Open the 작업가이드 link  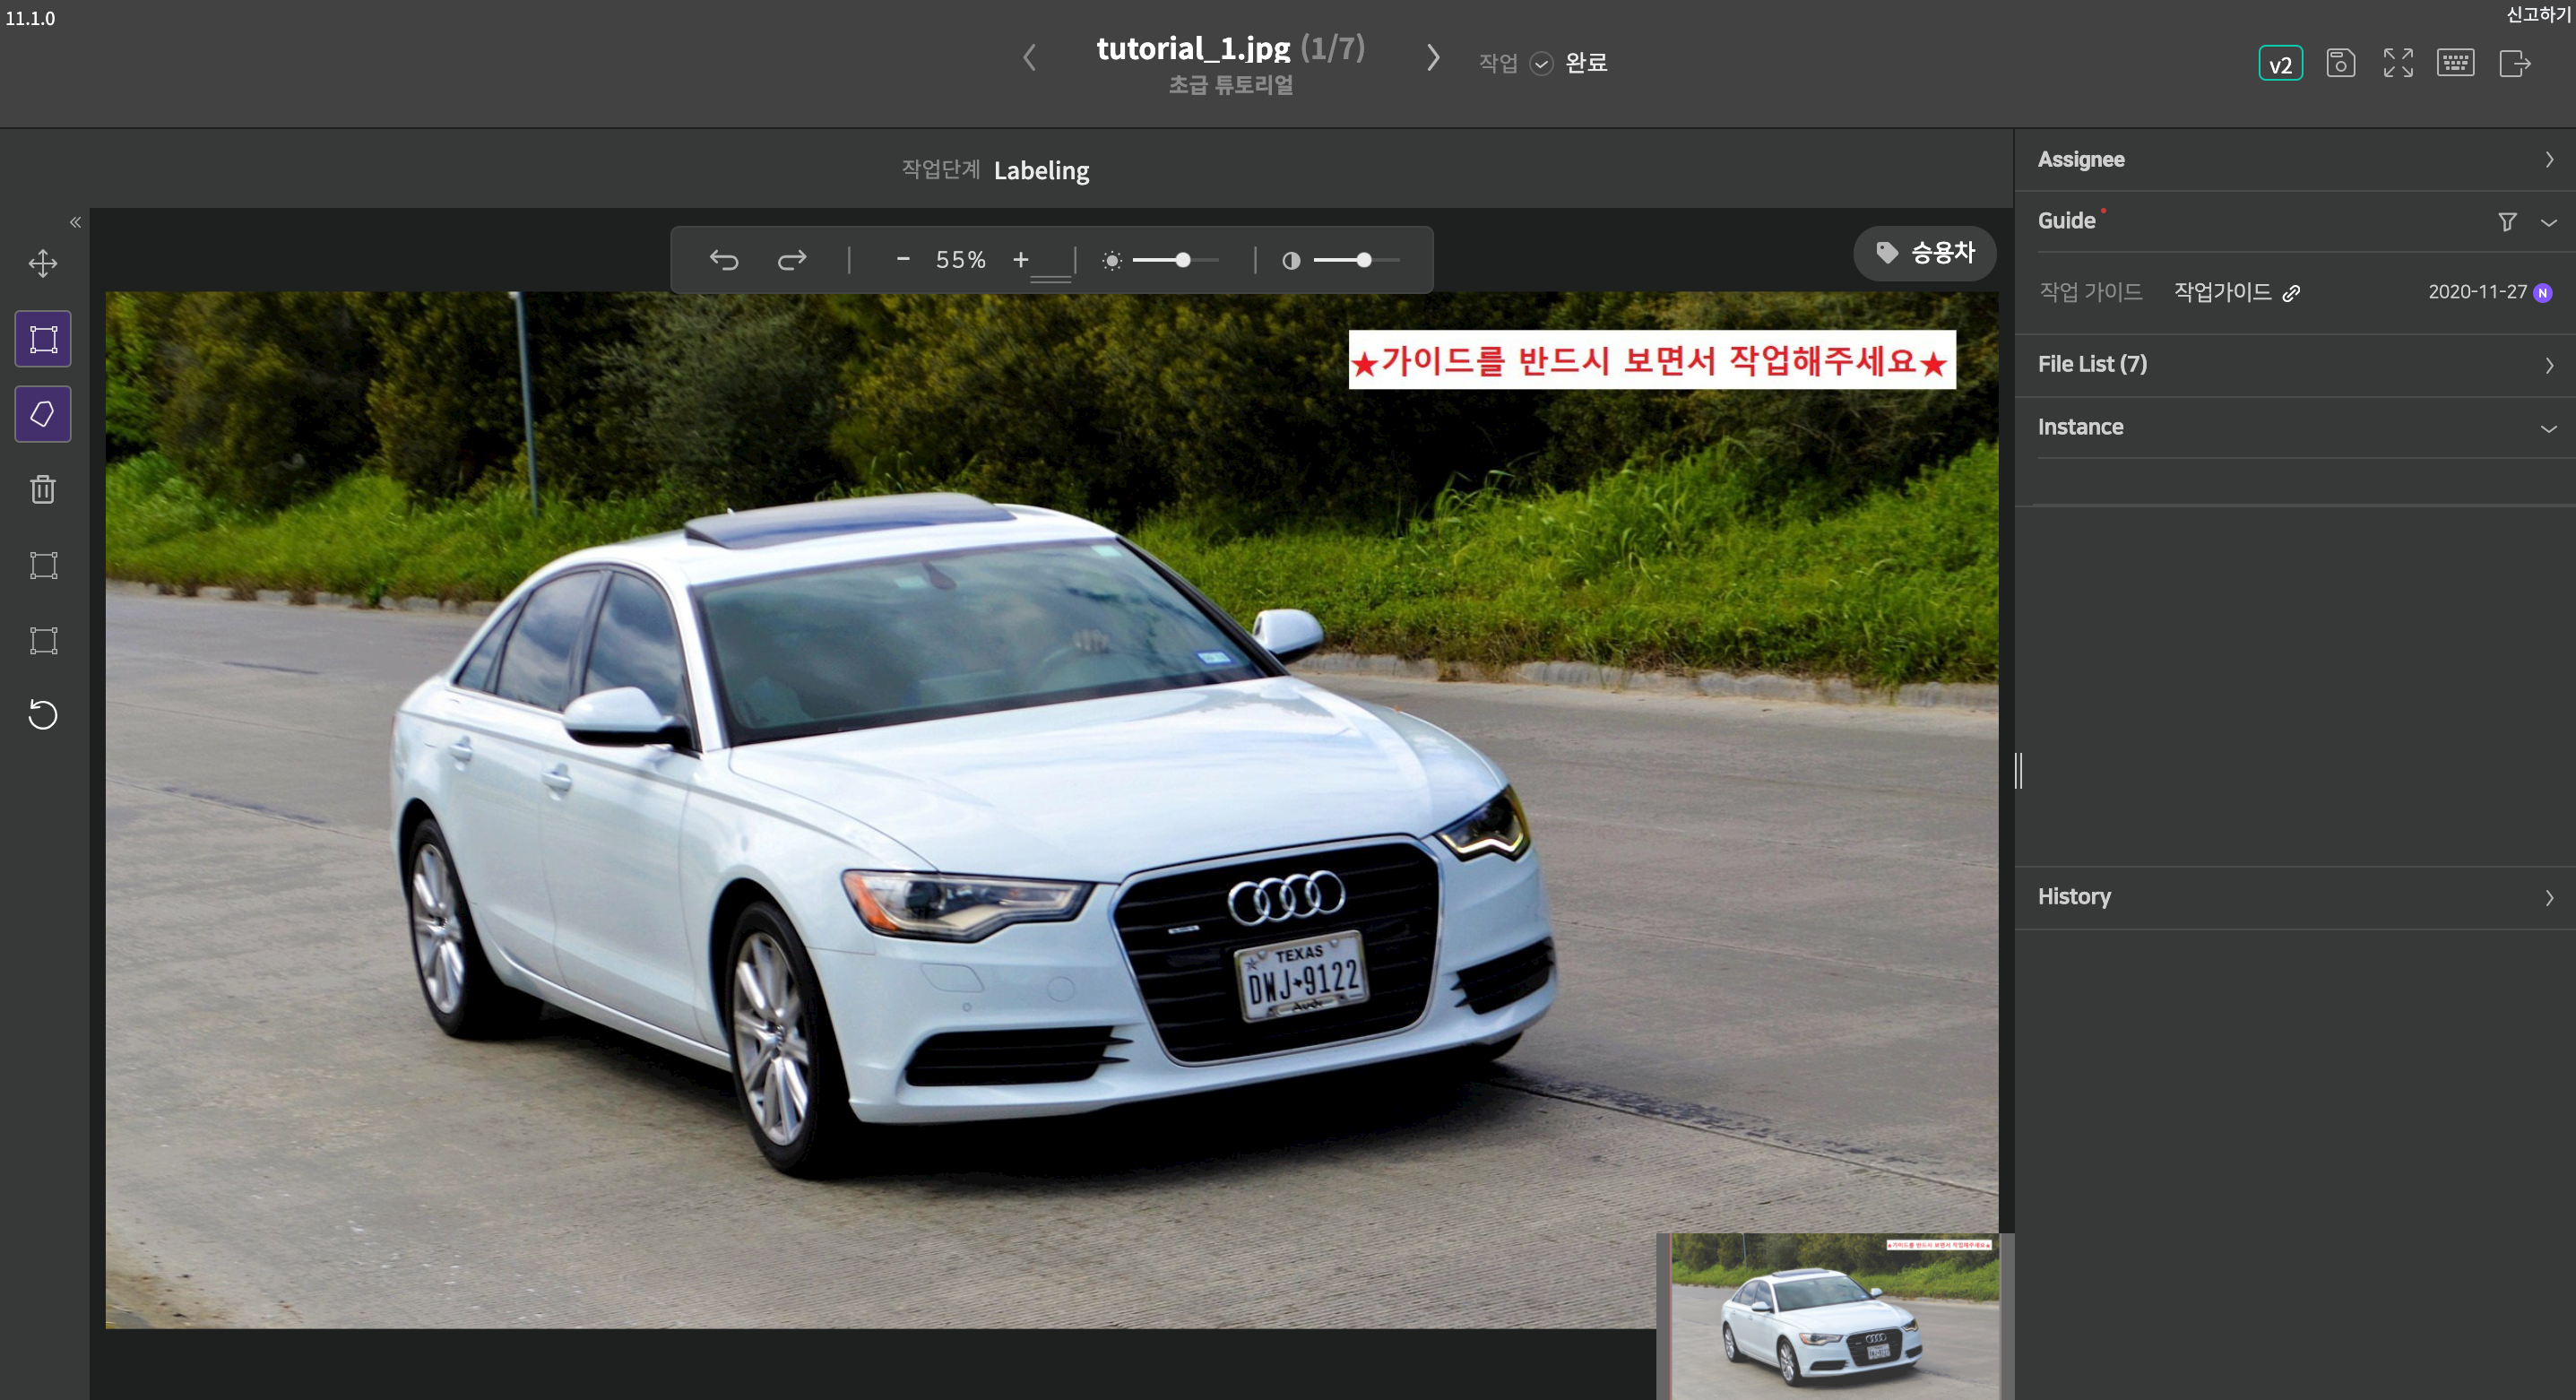pos(2237,293)
